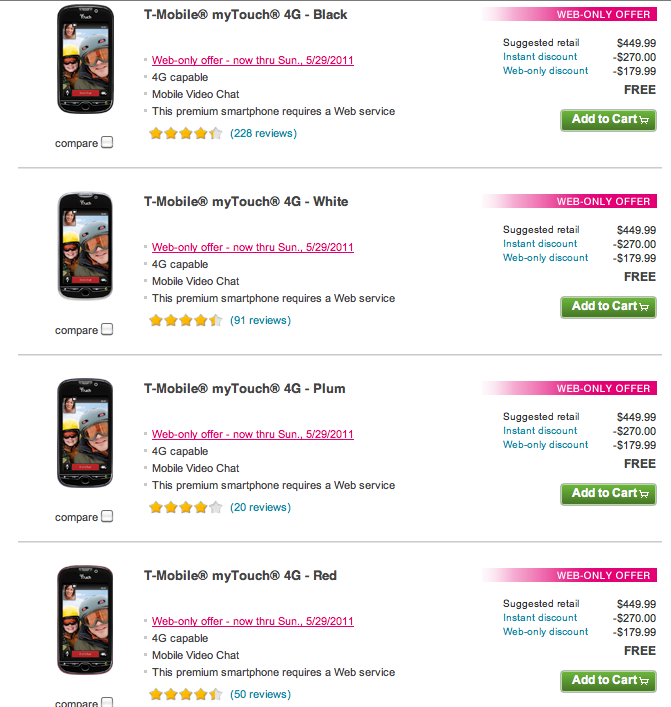Screen dimensions: 671x707
Task: Click Web-only discount link for White phone
Action: pos(546,258)
